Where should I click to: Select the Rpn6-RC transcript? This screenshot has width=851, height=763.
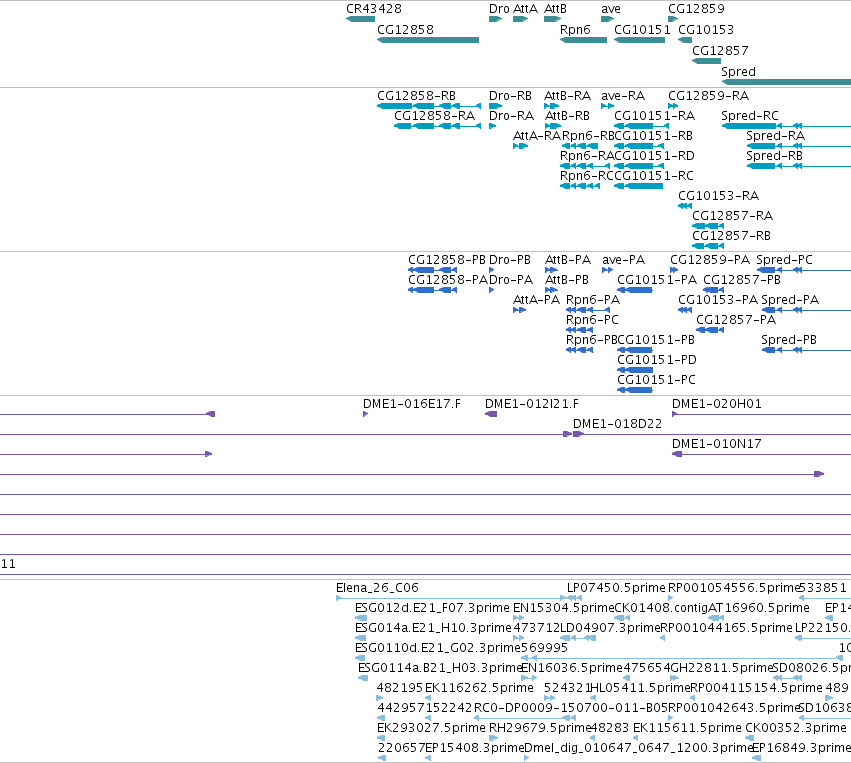580,186
